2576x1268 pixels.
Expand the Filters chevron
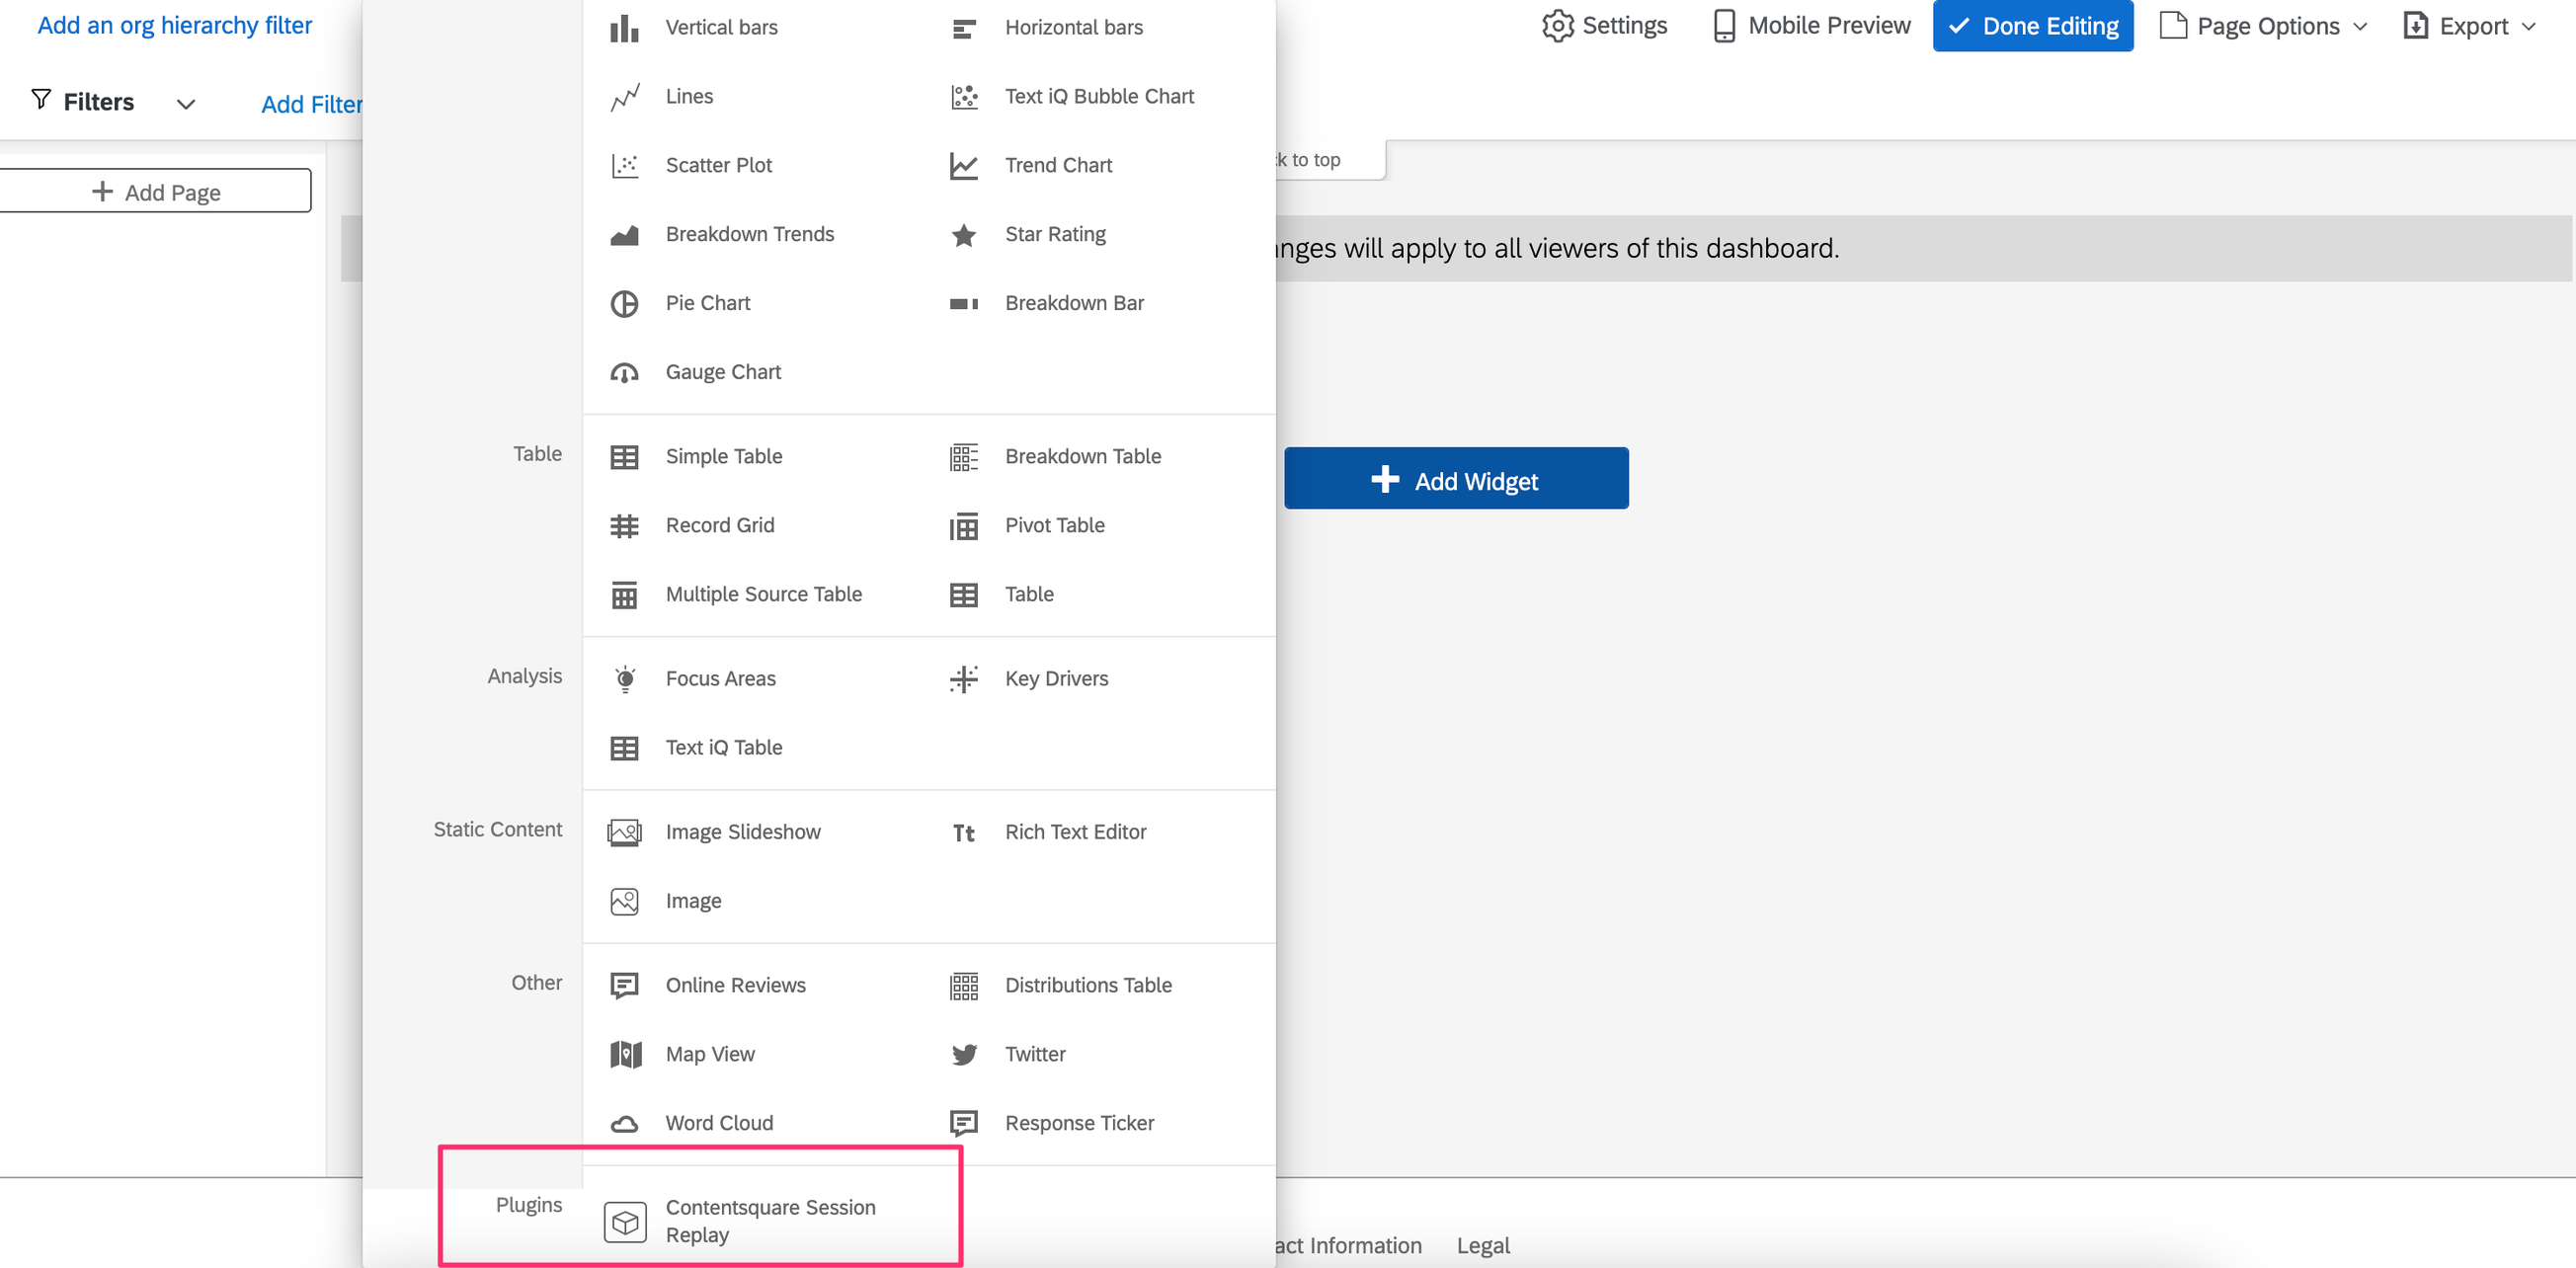click(x=186, y=103)
